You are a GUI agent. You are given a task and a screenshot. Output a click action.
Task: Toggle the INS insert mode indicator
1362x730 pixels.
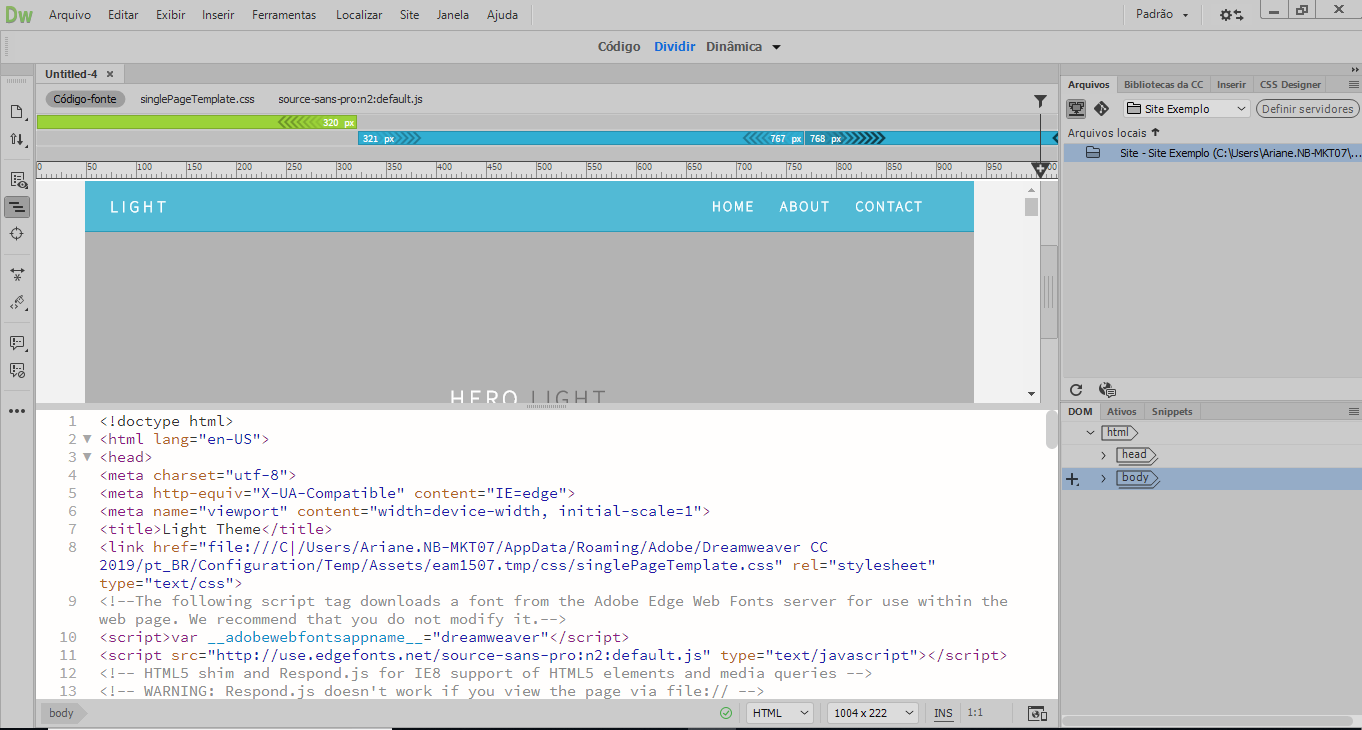pos(943,713)
